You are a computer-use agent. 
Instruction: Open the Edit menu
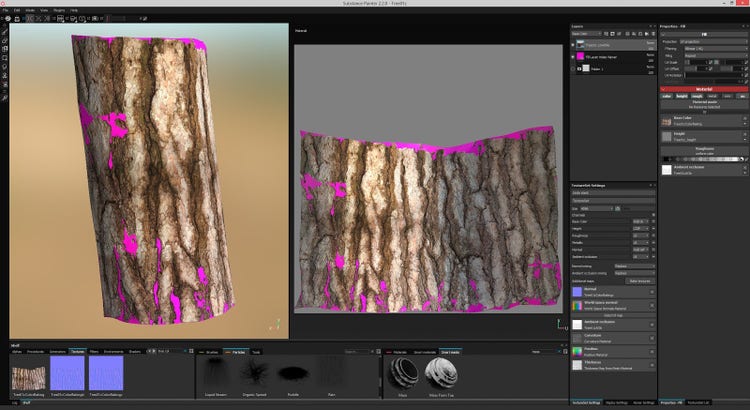(x=17, y=10)
